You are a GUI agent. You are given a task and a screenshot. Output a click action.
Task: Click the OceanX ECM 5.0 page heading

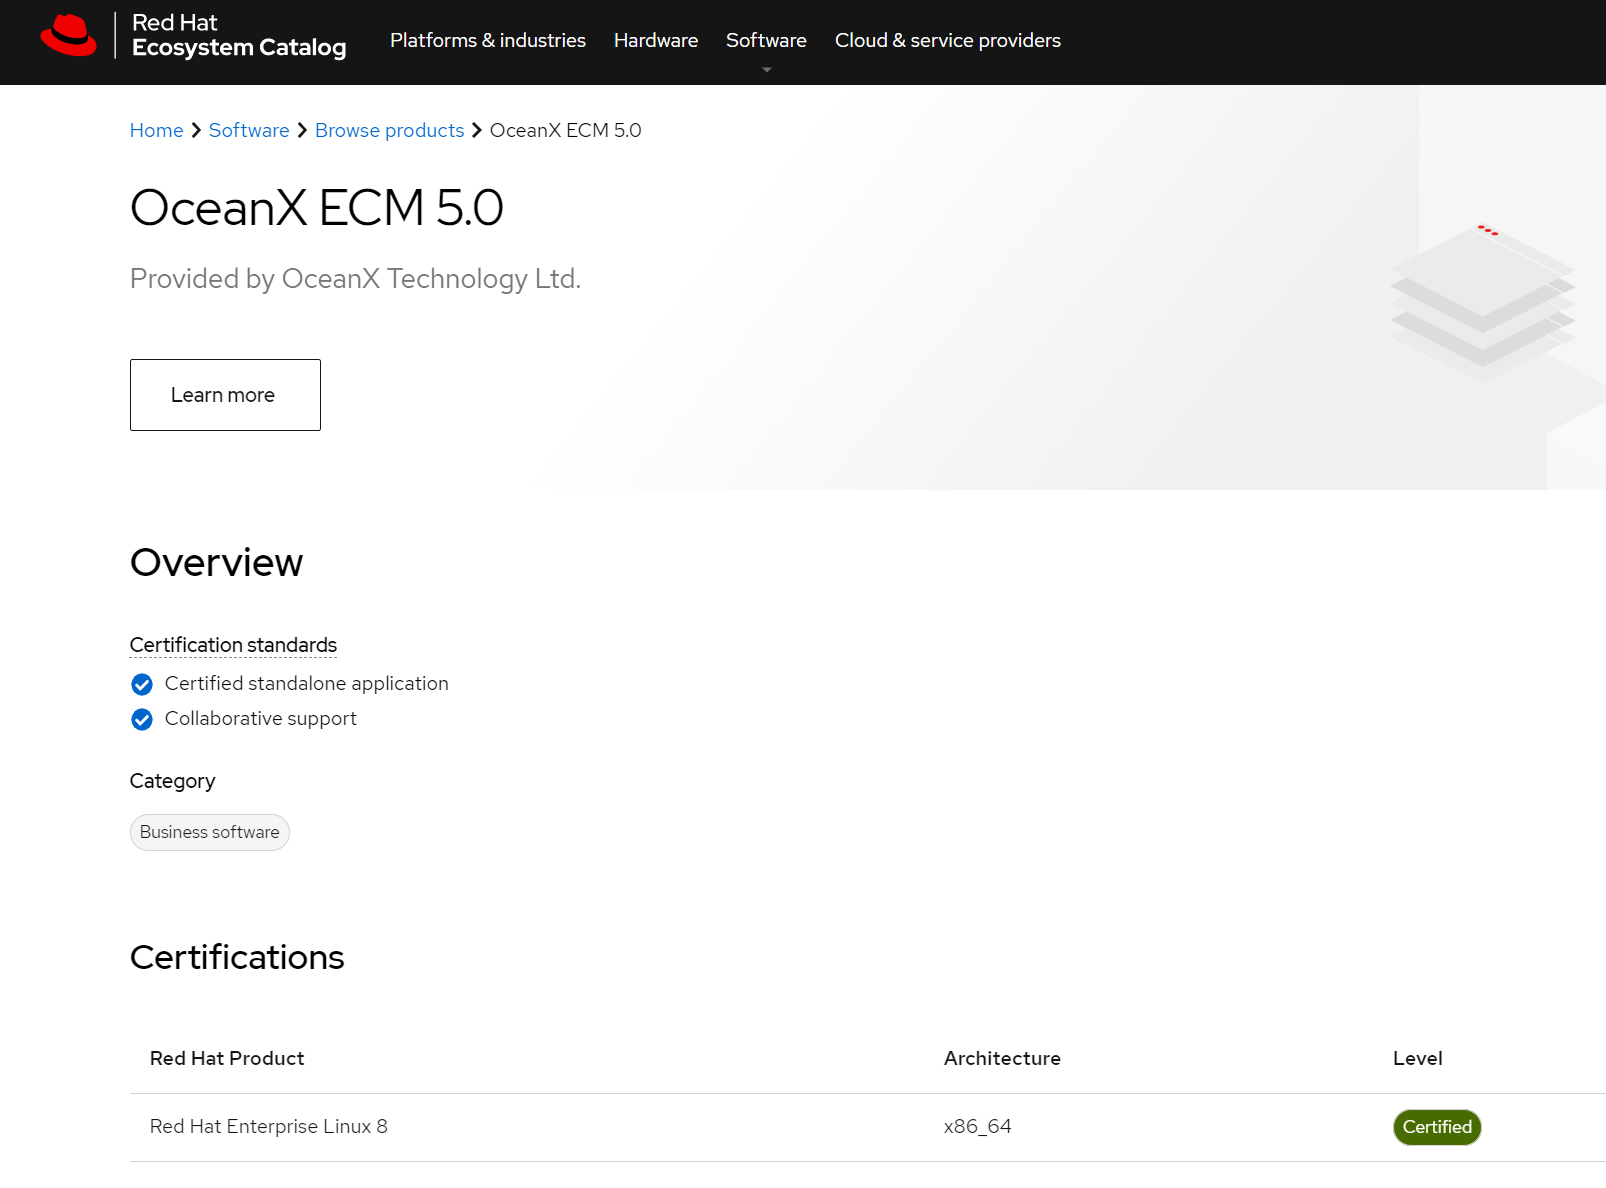317,208
